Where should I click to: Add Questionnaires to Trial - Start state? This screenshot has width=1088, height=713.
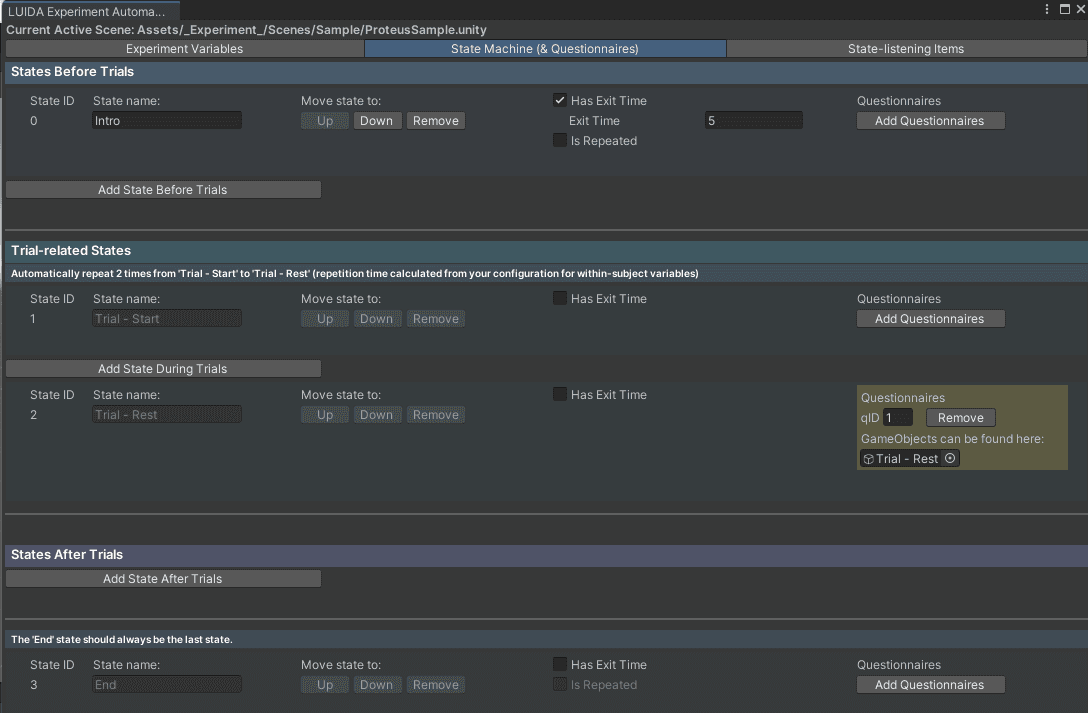click(930, 318)
